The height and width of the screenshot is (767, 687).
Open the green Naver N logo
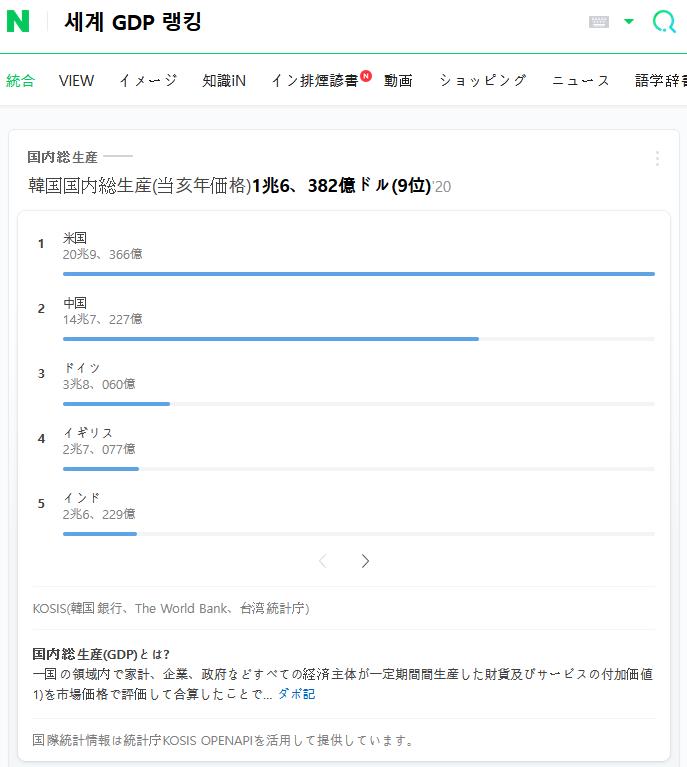point(18,22)
